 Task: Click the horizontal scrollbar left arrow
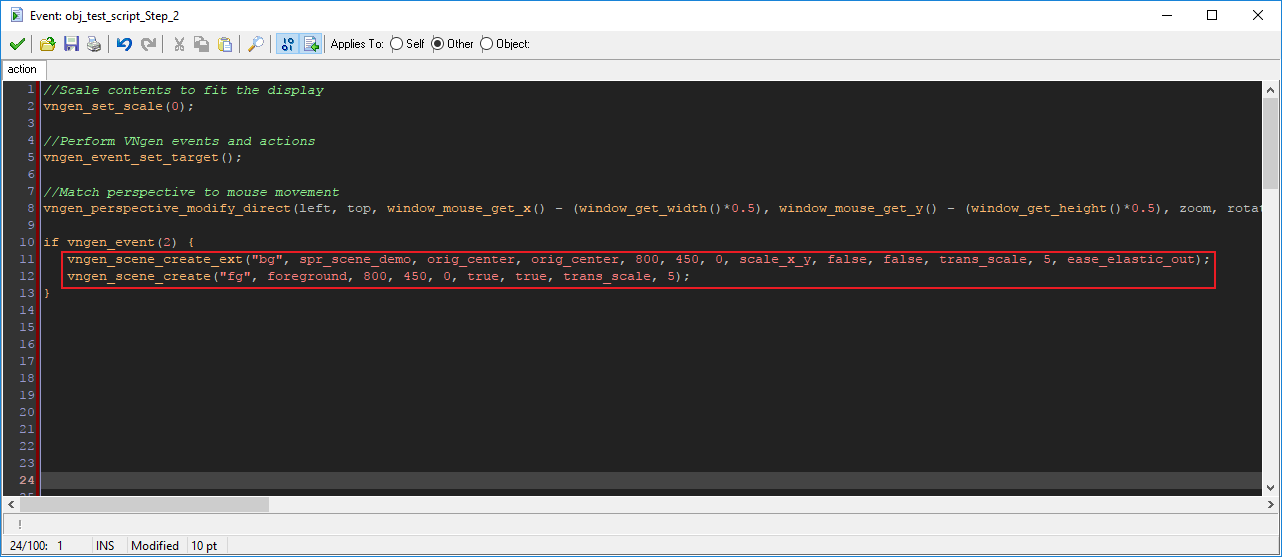click(x=11, y=505)
